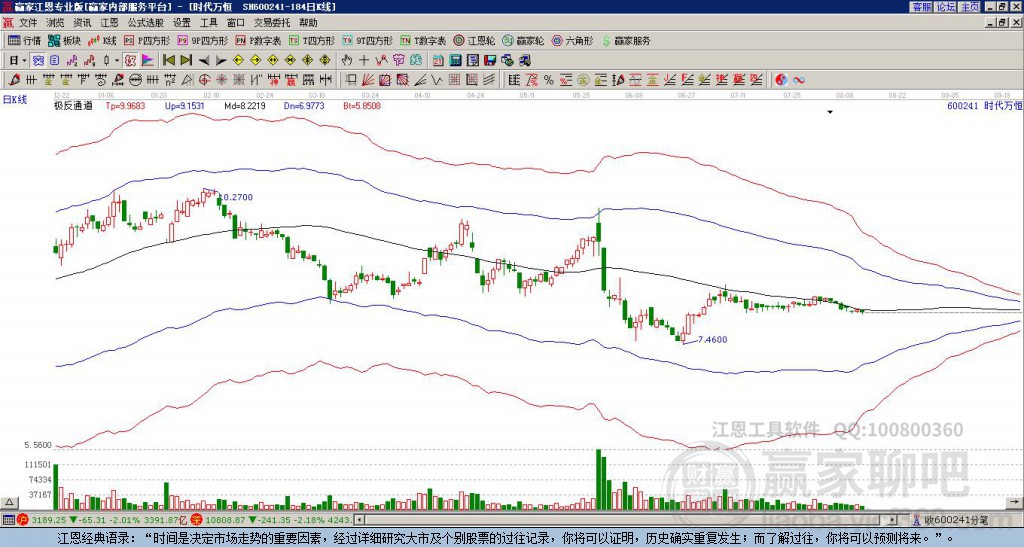The height and width of the screenshot is (548, 1024).
Task: Select the crosshair cursor tool
Action: click(364, 61)
